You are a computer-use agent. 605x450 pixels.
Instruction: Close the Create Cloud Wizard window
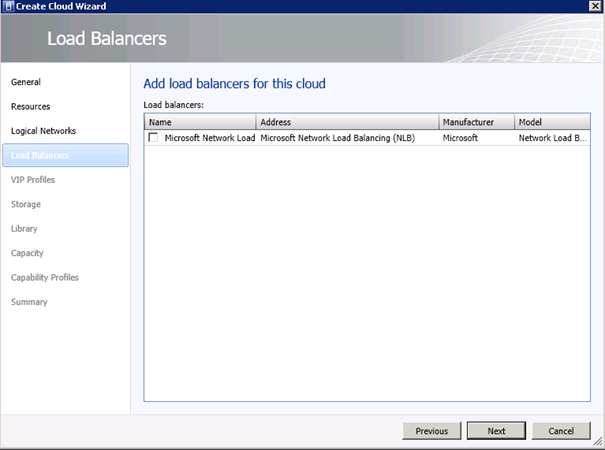594,7
